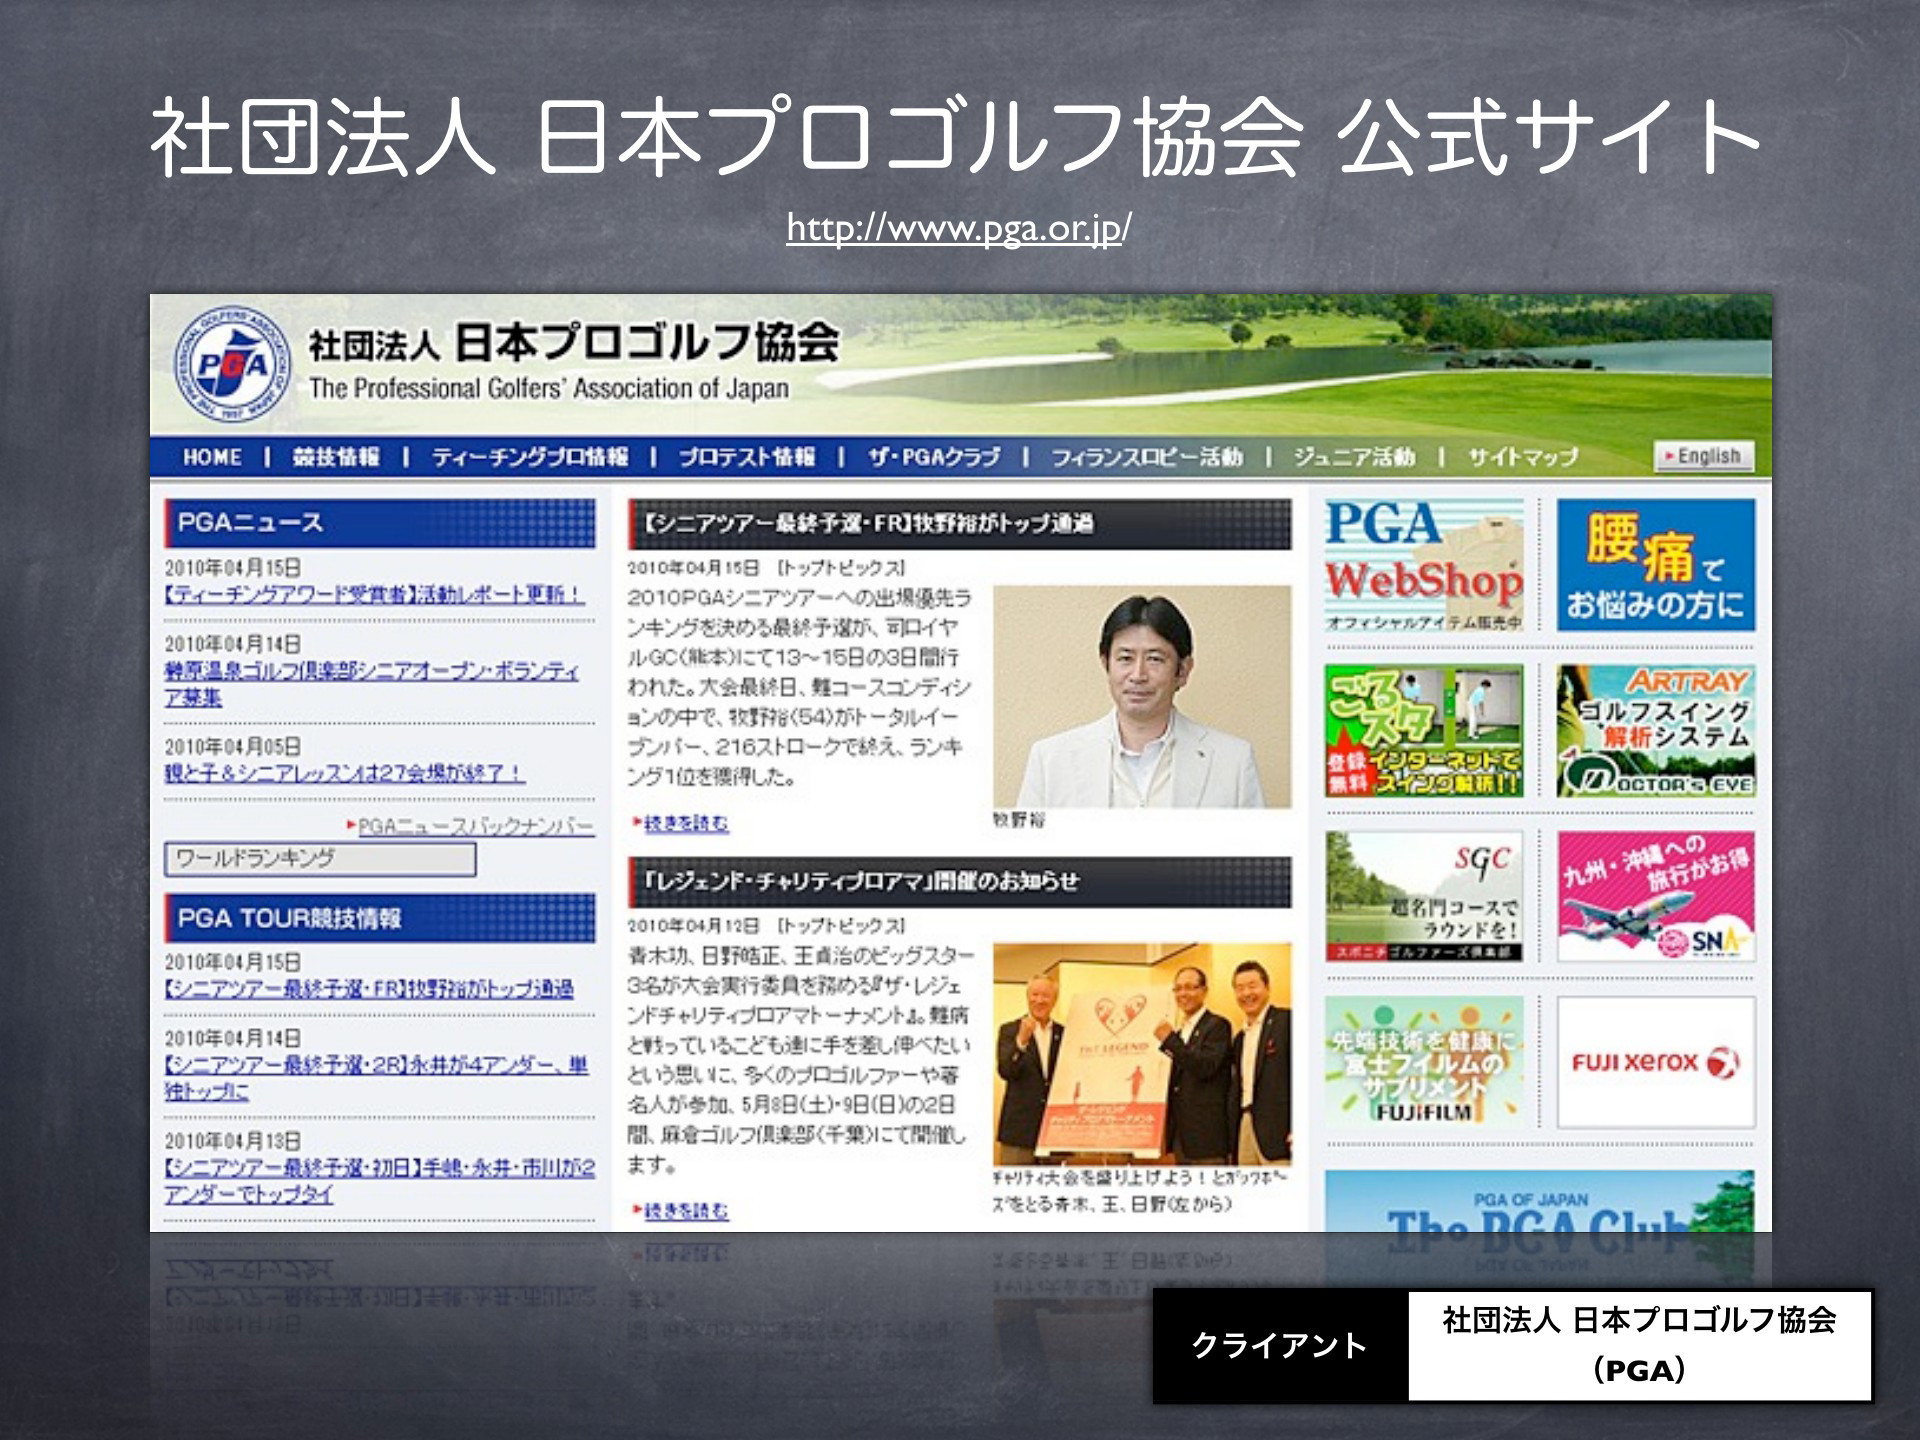
Task: Switch site to English via English button
Action: tap(1703, 456)
